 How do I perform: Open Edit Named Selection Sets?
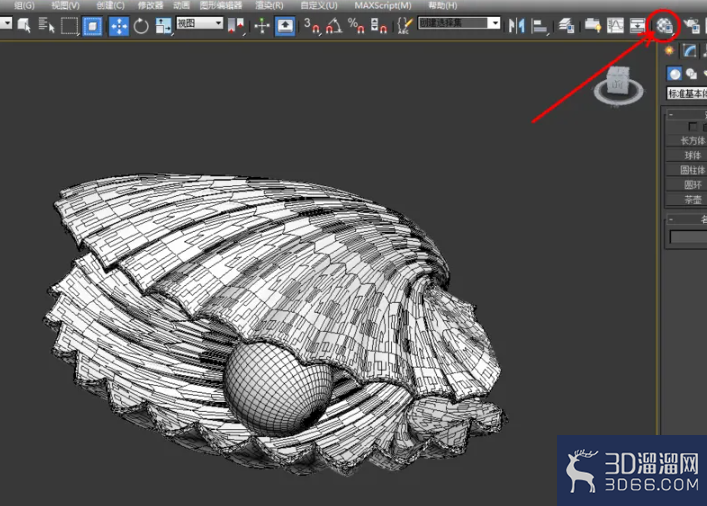pos(404,25)
